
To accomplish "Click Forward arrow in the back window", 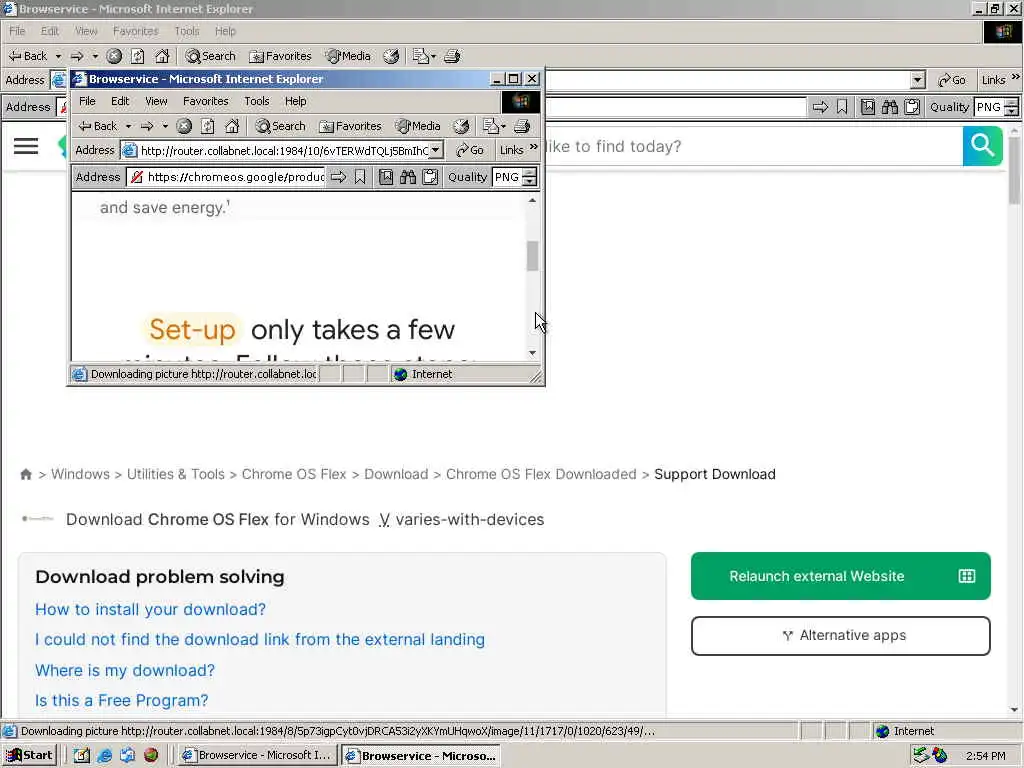I will tap(77, 56).
